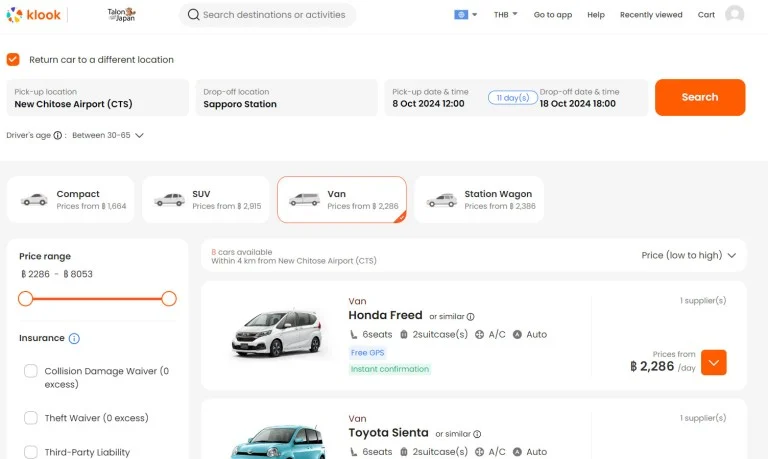Click the Station Wagon car icon
Viewport: 768px width, 459px height.
[x=441, y=200]
